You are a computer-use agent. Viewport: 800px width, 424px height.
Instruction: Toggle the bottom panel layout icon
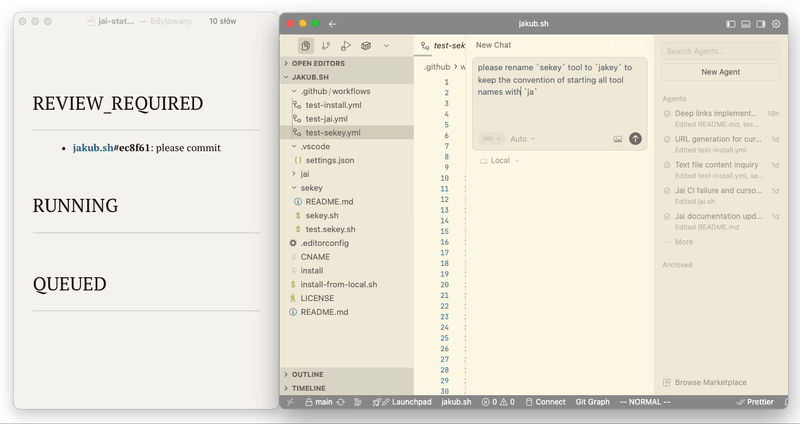coord(746,23)
